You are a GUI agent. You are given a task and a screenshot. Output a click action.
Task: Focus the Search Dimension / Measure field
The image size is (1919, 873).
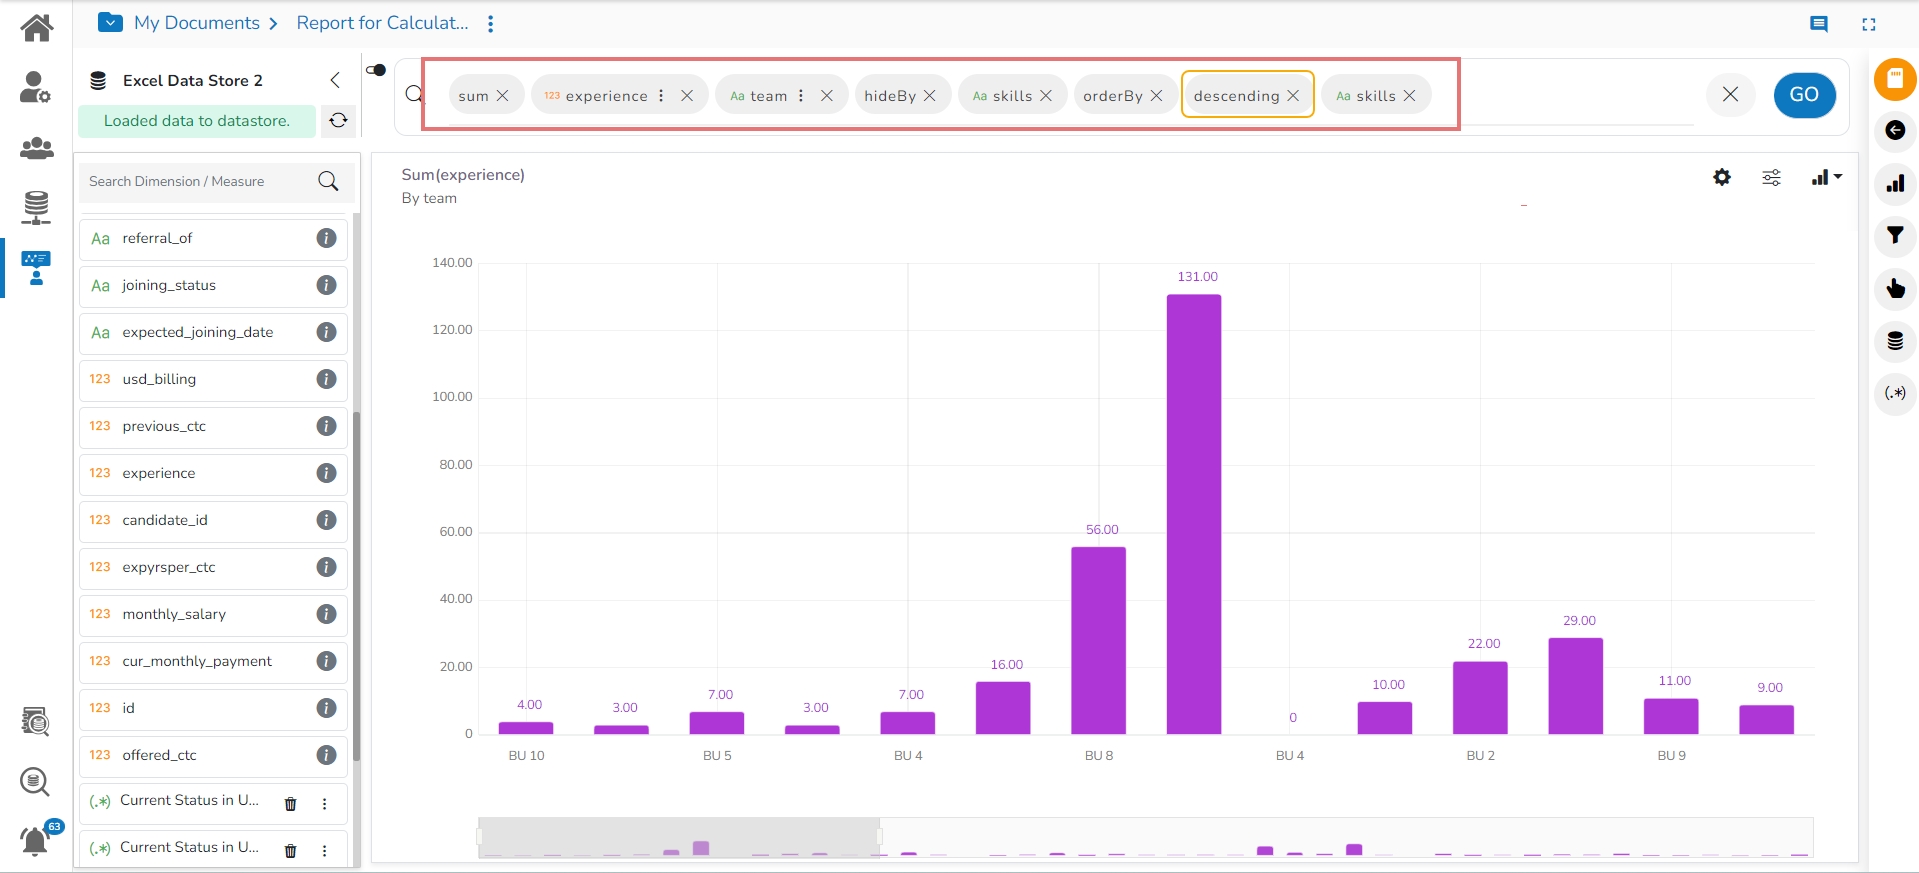click(x=215, y=181)
